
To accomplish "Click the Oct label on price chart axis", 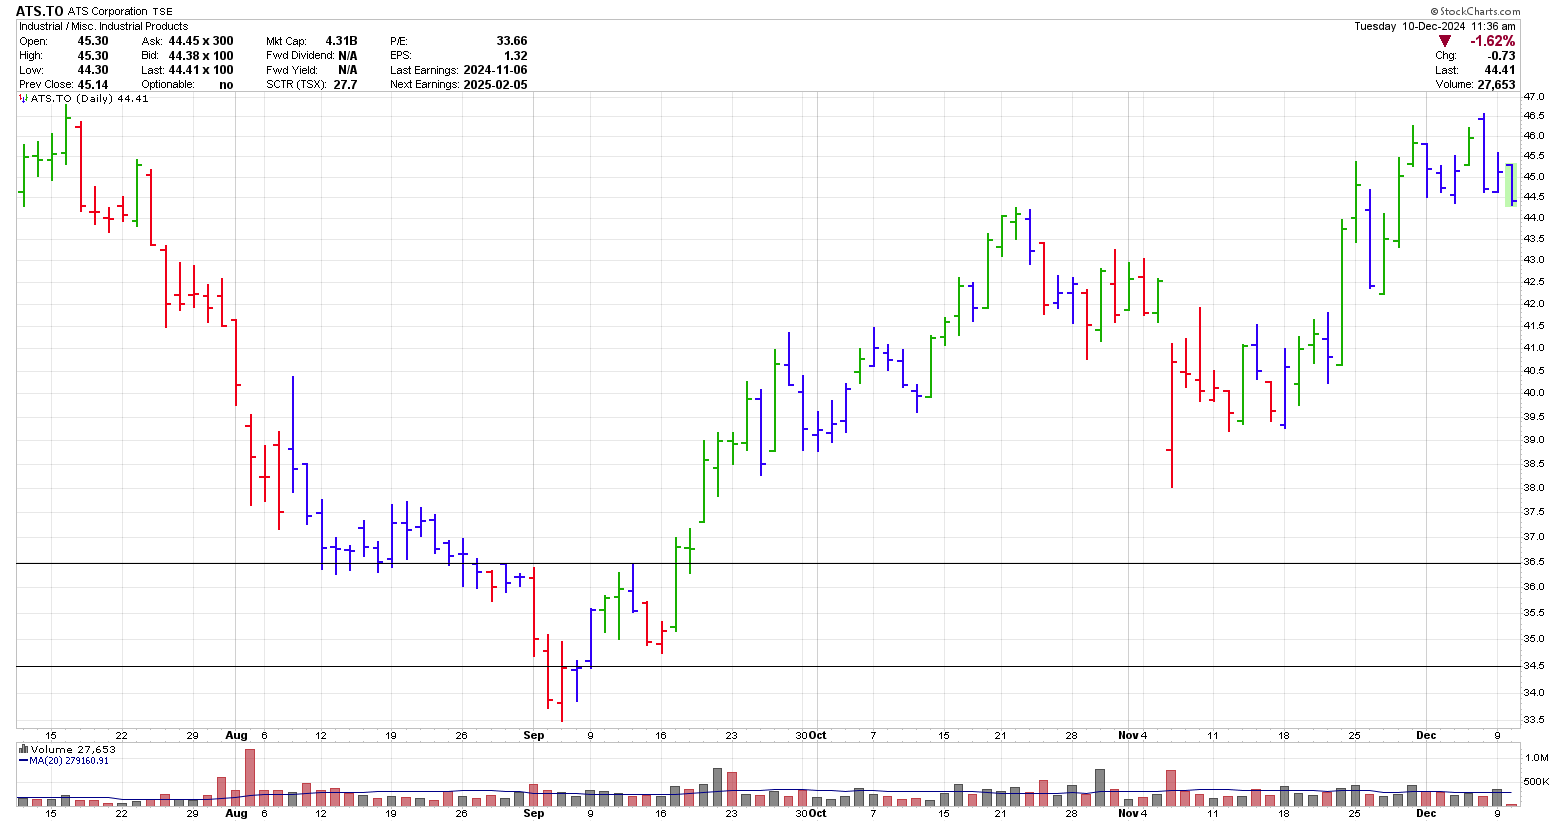I will coord(818,735).
